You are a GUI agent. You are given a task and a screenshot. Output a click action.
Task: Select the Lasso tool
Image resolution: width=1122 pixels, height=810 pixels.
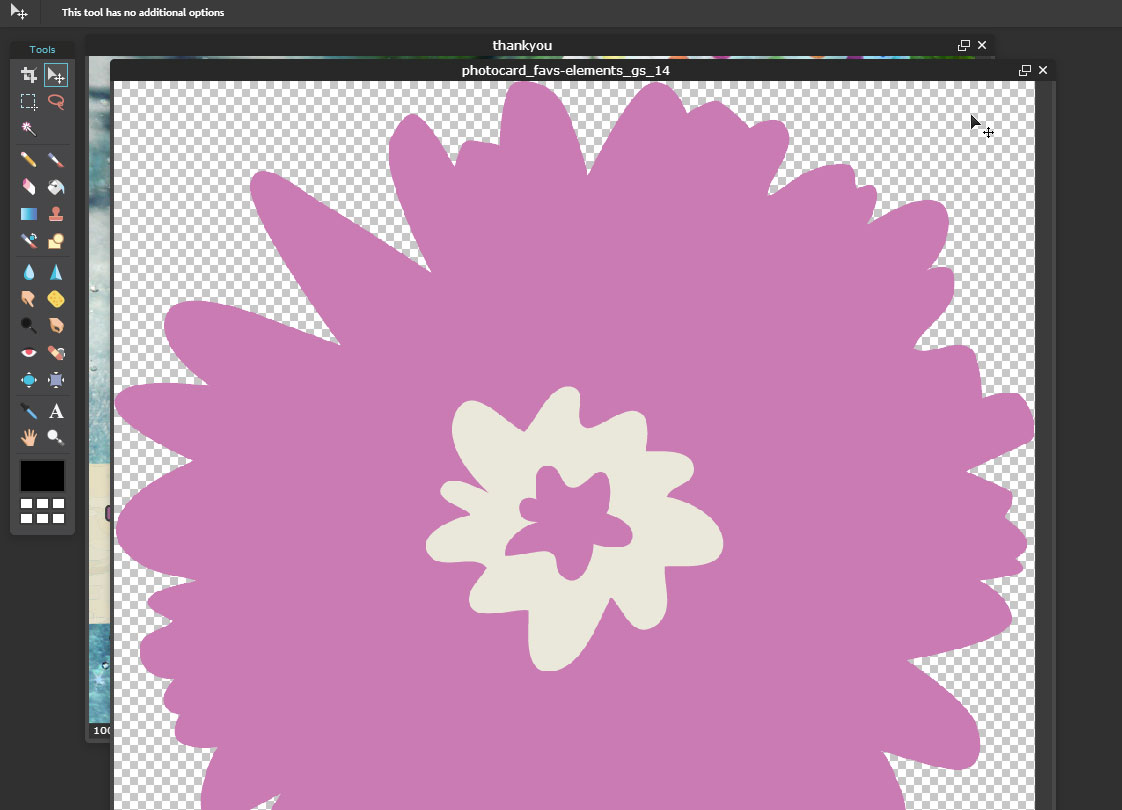56,101
